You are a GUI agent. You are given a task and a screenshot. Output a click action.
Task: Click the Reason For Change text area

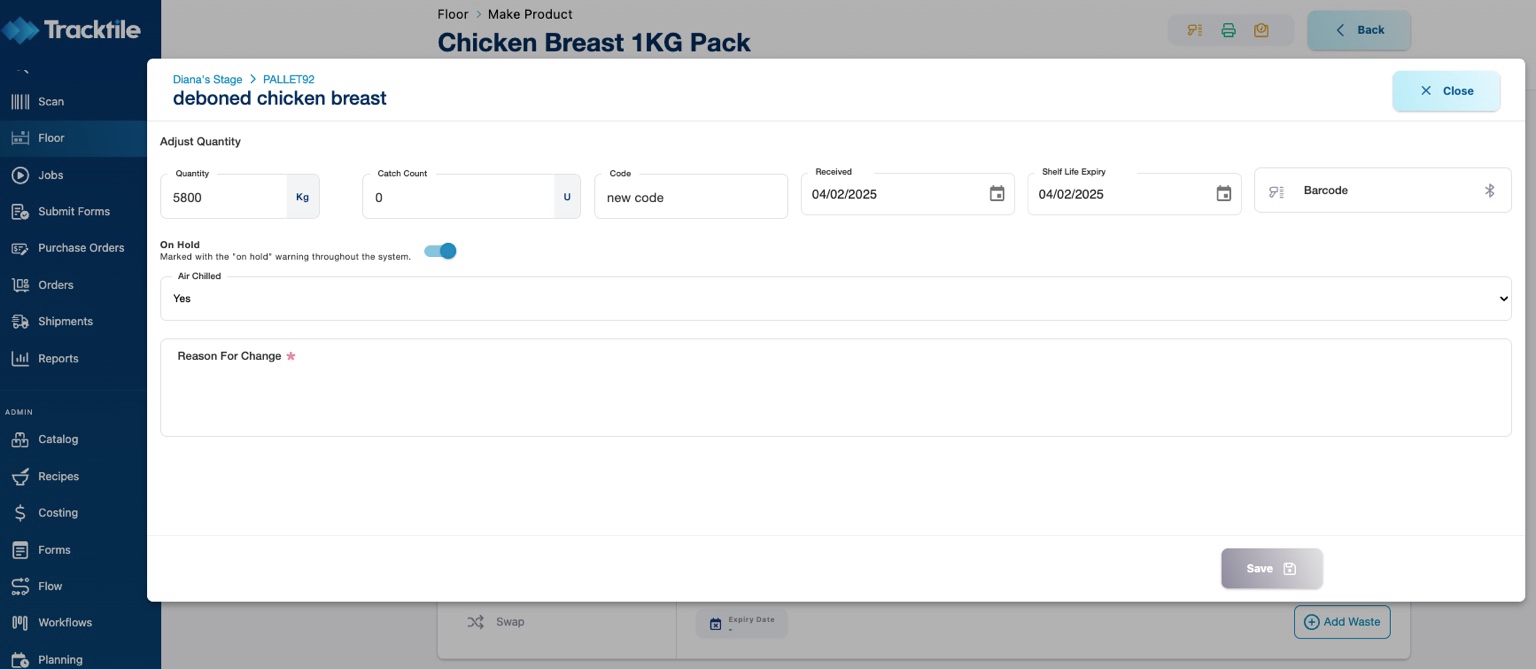(835, 395)
